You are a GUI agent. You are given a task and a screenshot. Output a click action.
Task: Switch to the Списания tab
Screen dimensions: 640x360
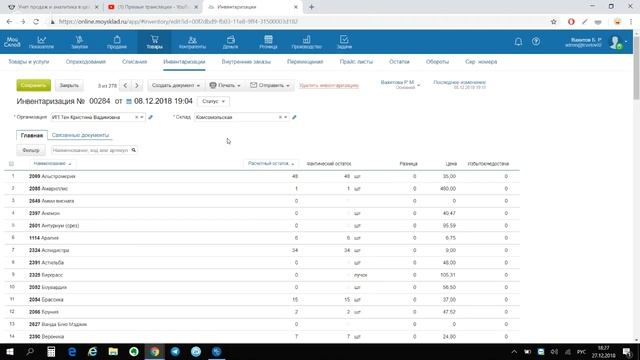click(134, 62)
